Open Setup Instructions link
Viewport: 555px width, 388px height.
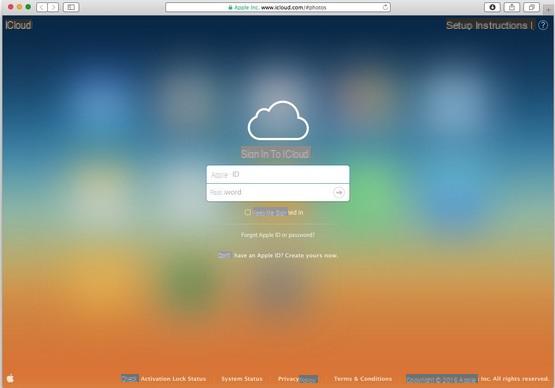click(487, 25)
